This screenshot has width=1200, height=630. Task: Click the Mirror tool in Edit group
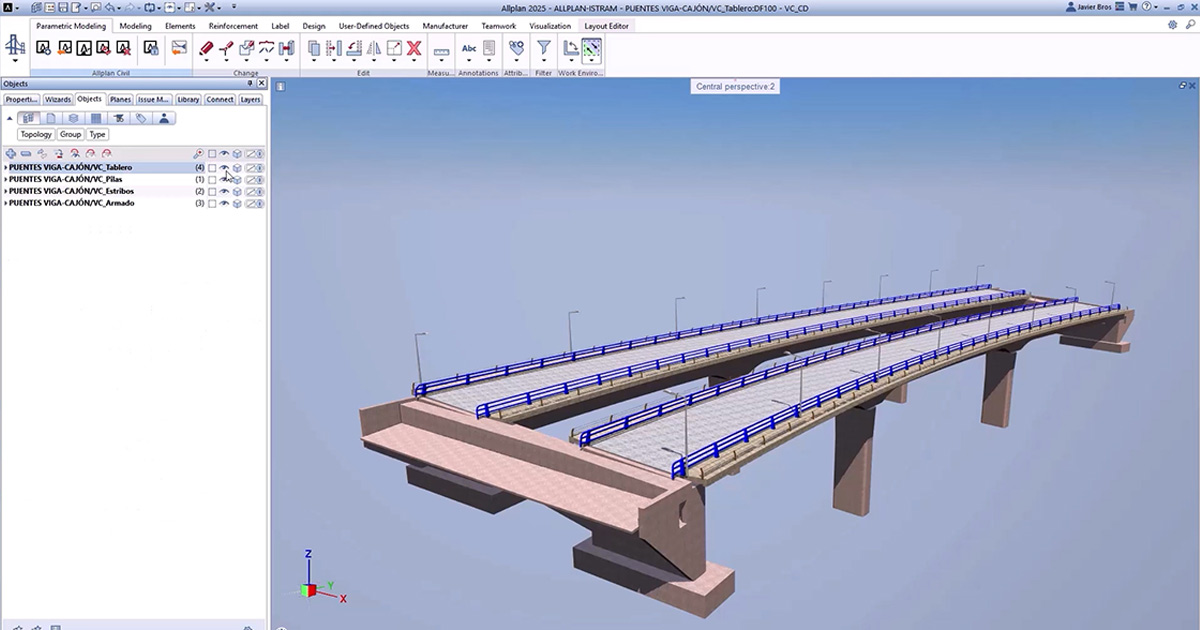point(374,48)
